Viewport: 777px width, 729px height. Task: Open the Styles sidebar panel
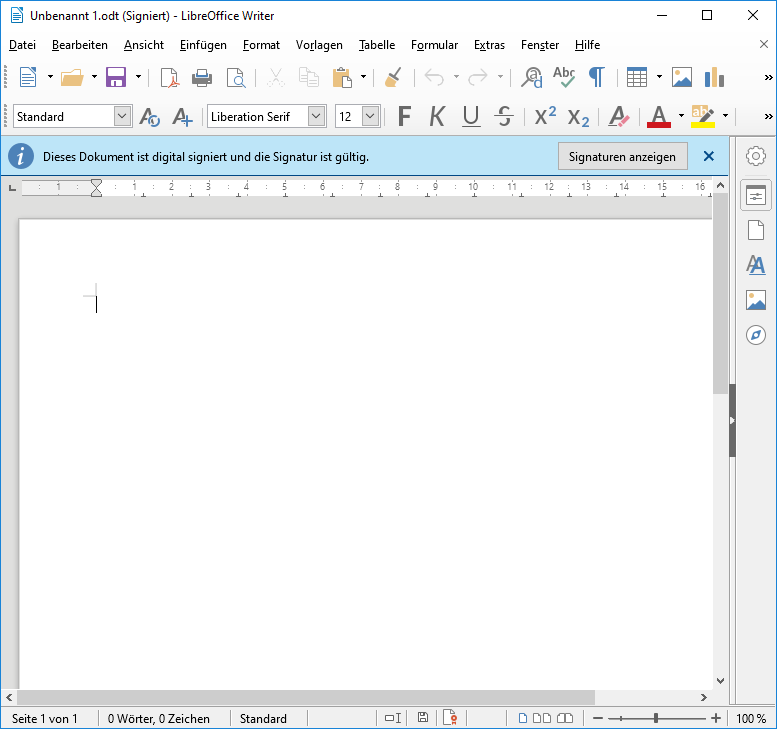(756, 265)
